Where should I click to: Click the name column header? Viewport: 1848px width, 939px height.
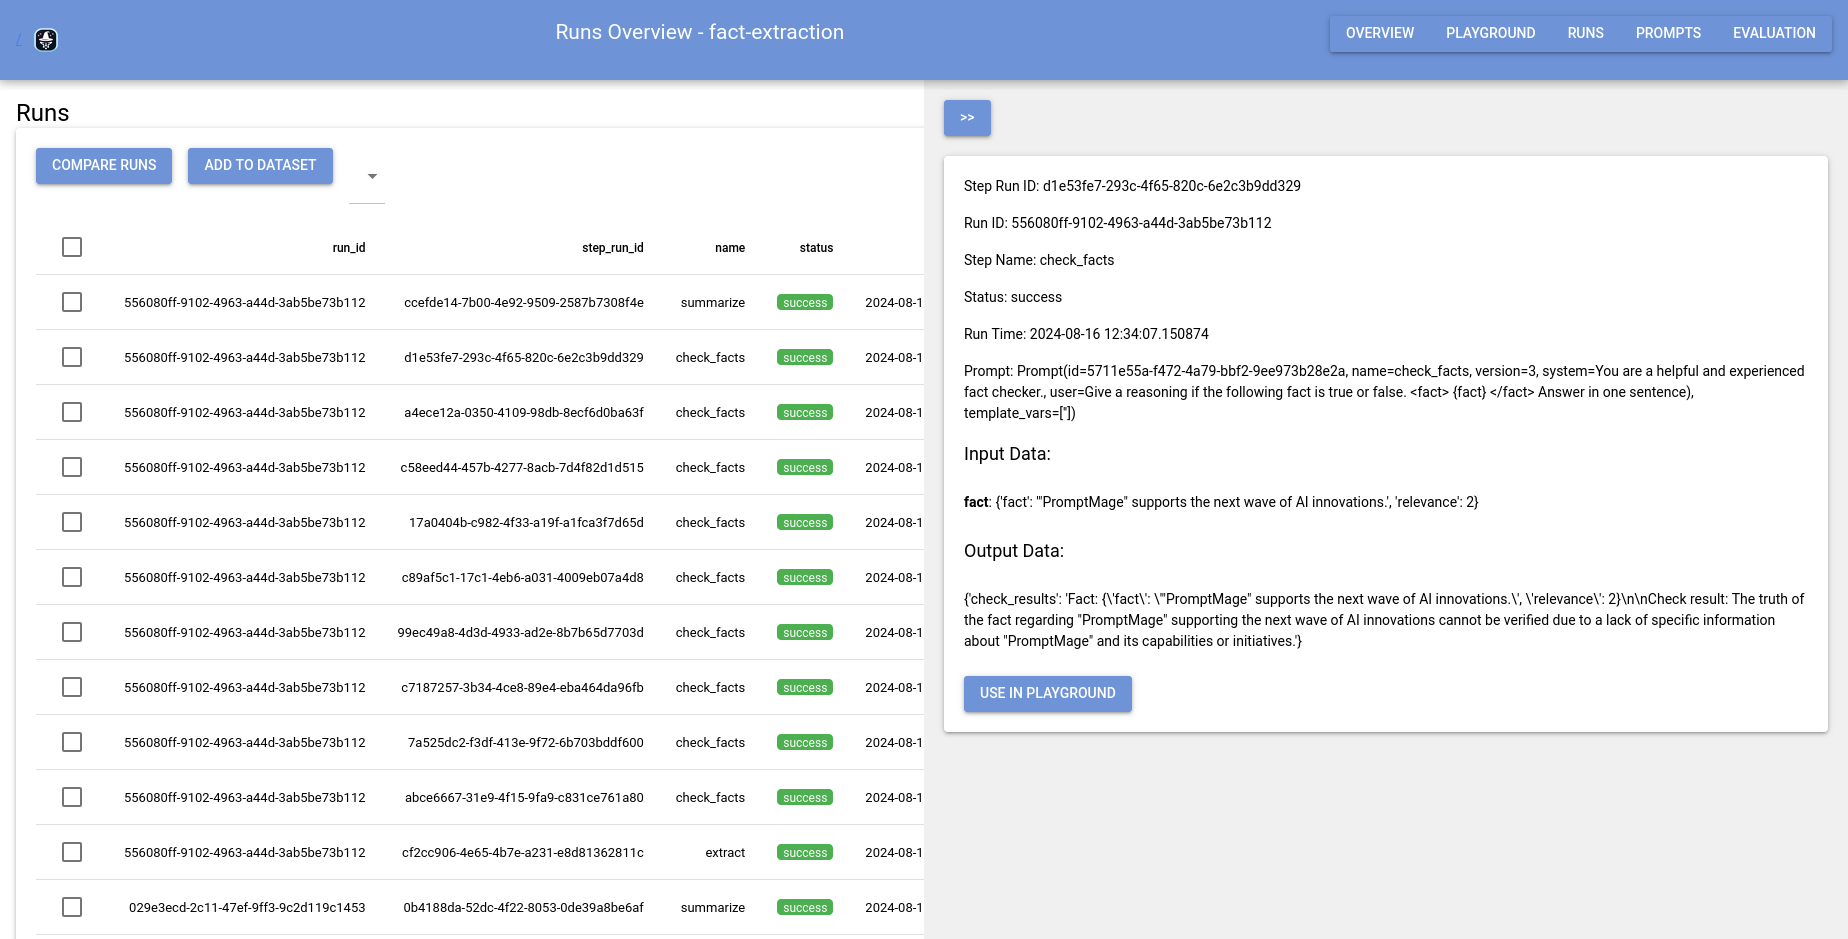tap(730, 248)
